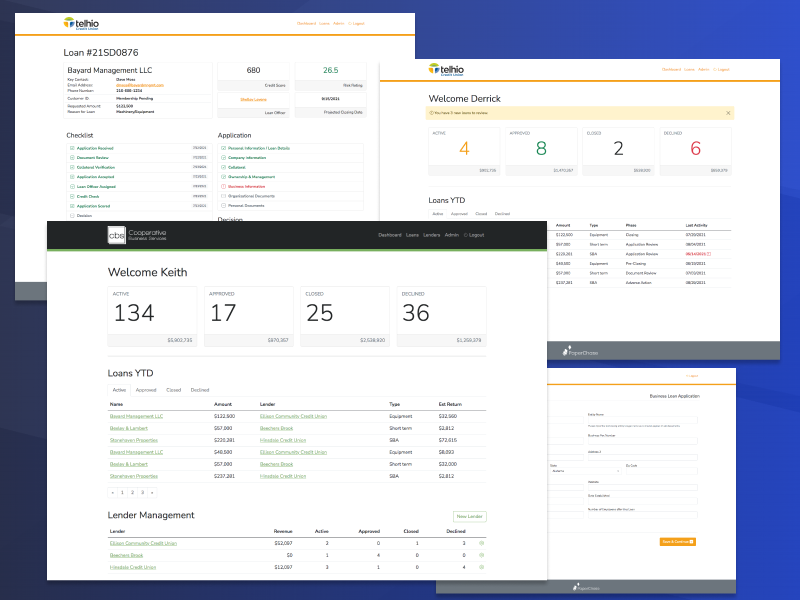
Task: Click the orange loan officer name link
Action: pyautogui.click(x=254, y=99)
